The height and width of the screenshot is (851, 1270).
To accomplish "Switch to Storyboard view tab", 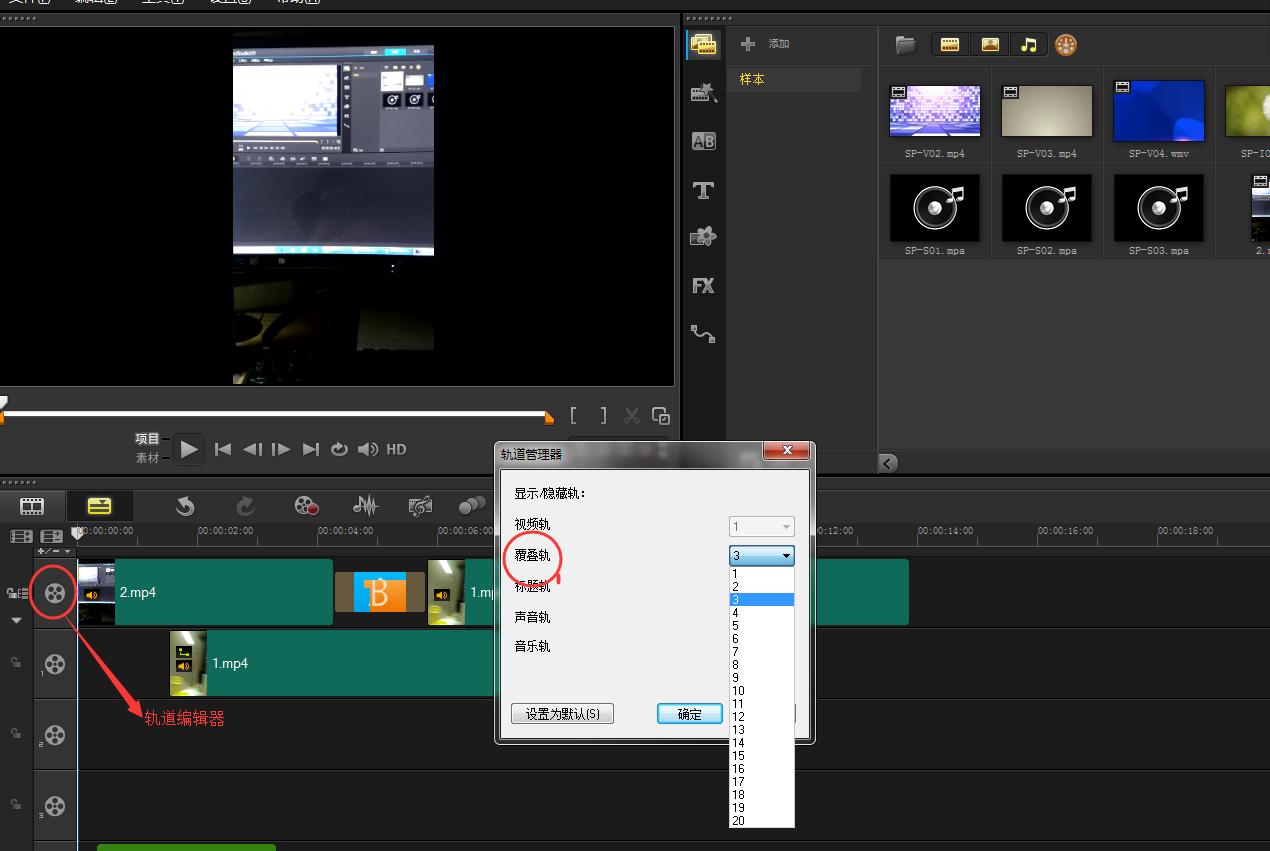I will pos(32,506).
